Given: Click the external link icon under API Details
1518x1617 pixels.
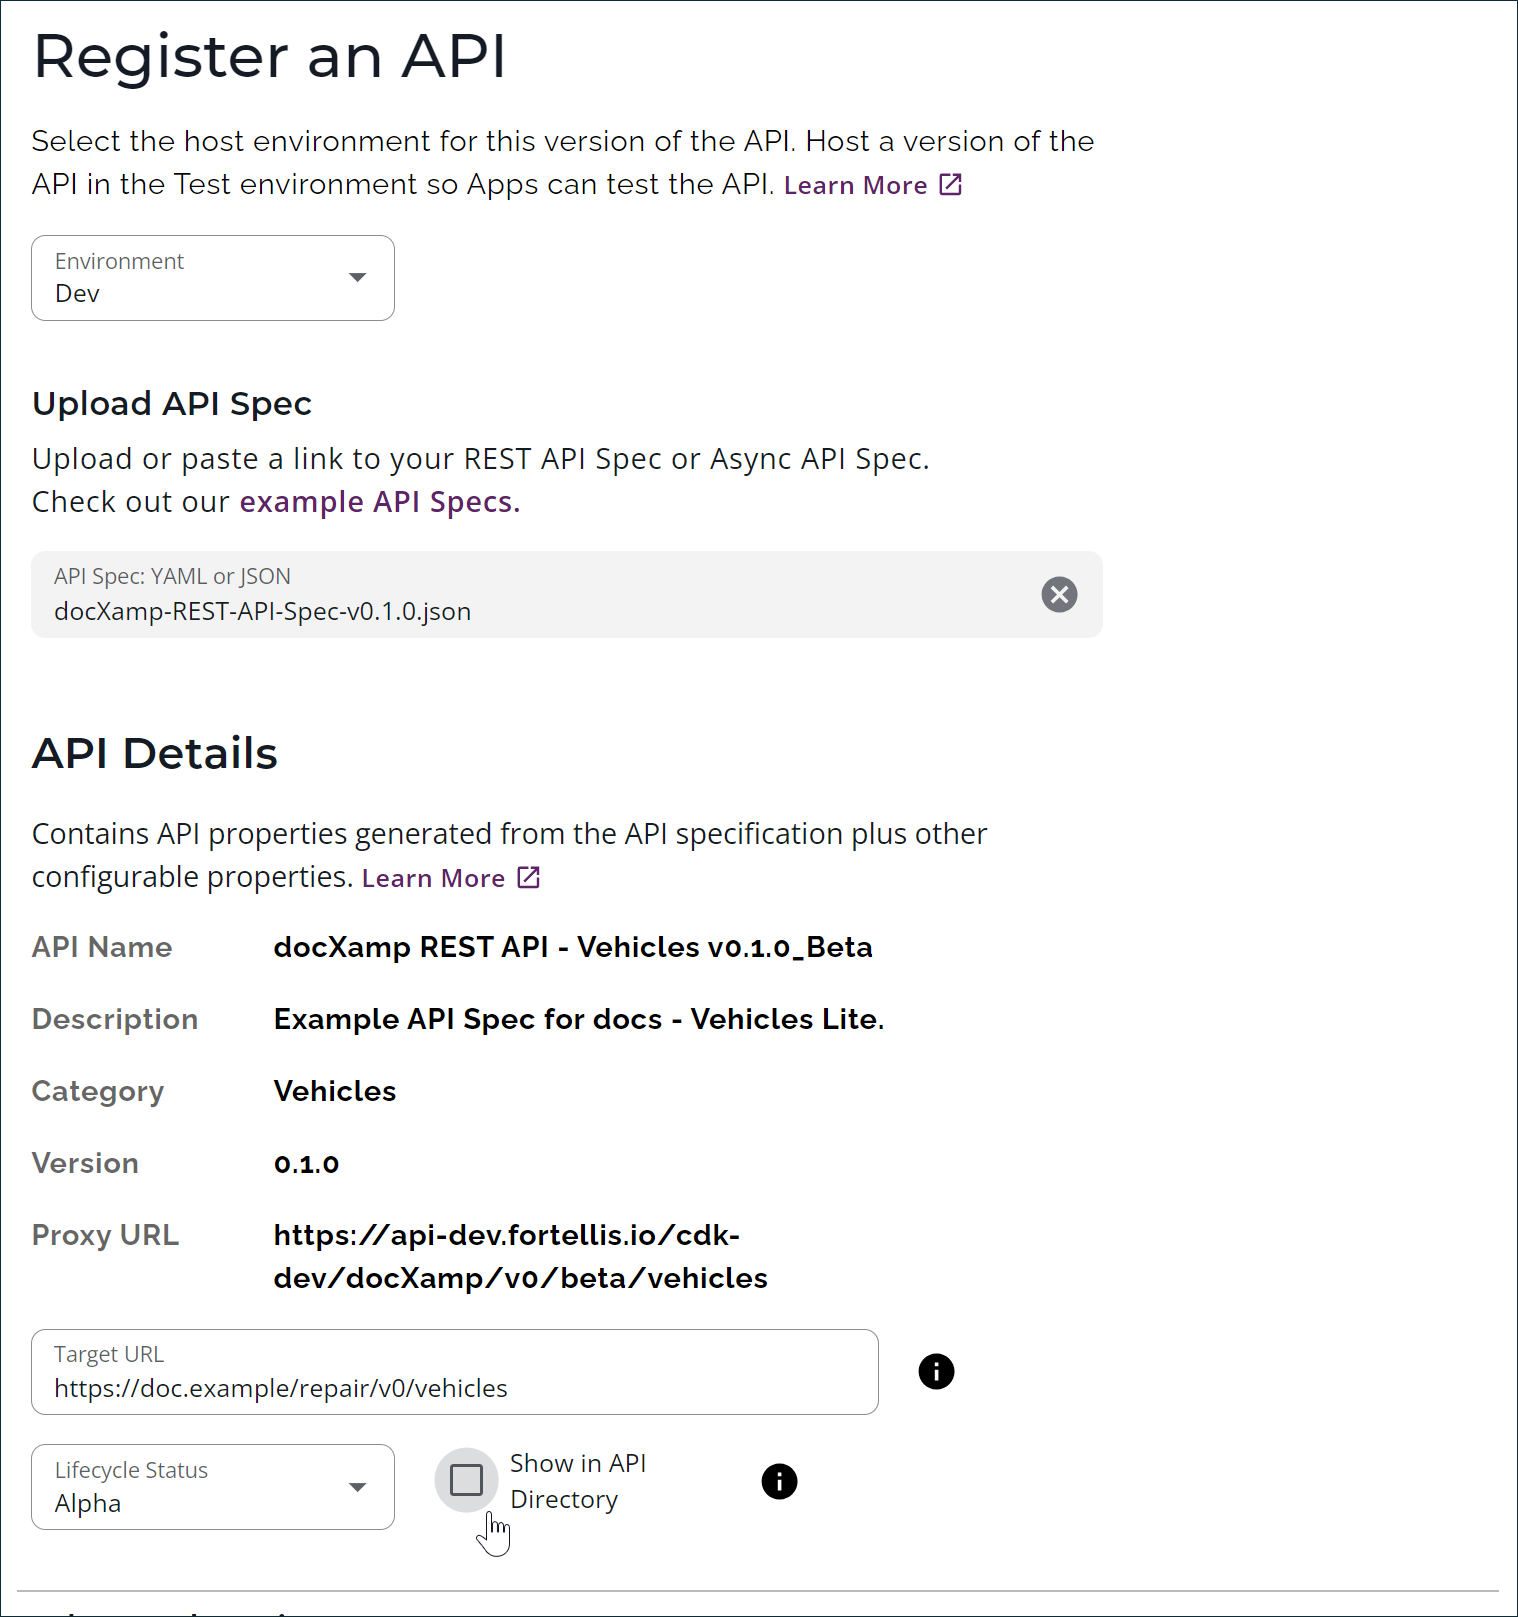Looking at the screenshot, I should (x=527, y=876).
